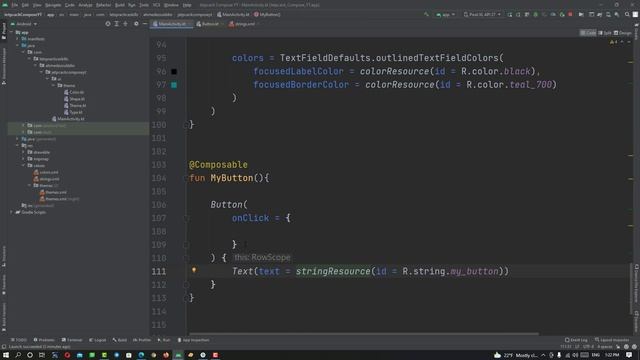Click the black color swatch on line 96
Viewport: 640px width, 360px height.
point(174,72)
